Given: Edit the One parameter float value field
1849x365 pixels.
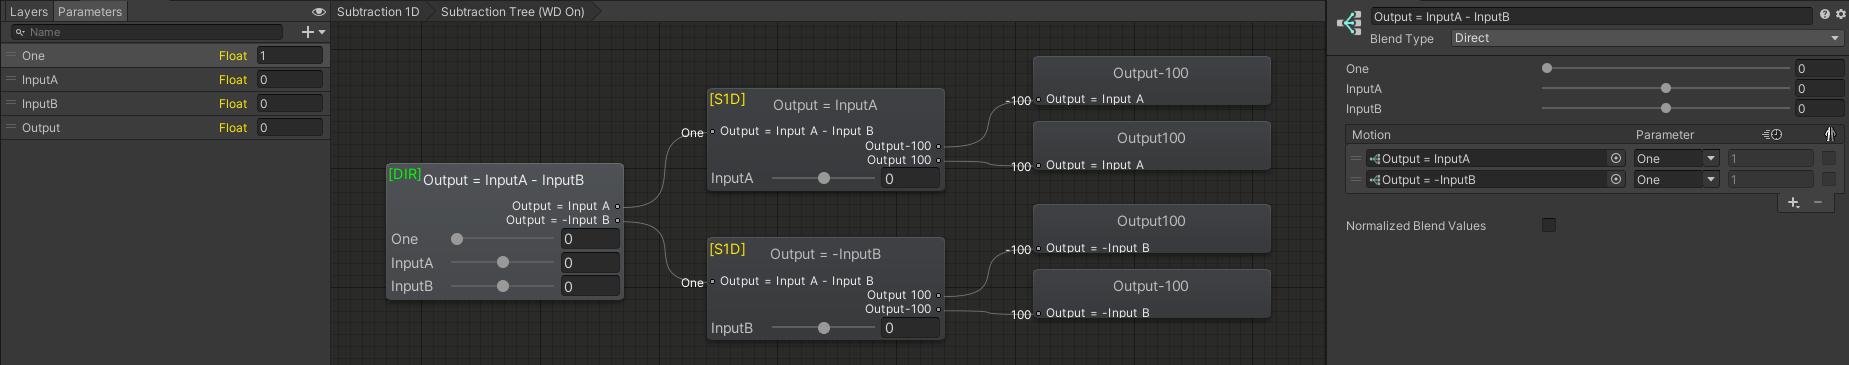Looking at the screenshot, I should [290, 56].
